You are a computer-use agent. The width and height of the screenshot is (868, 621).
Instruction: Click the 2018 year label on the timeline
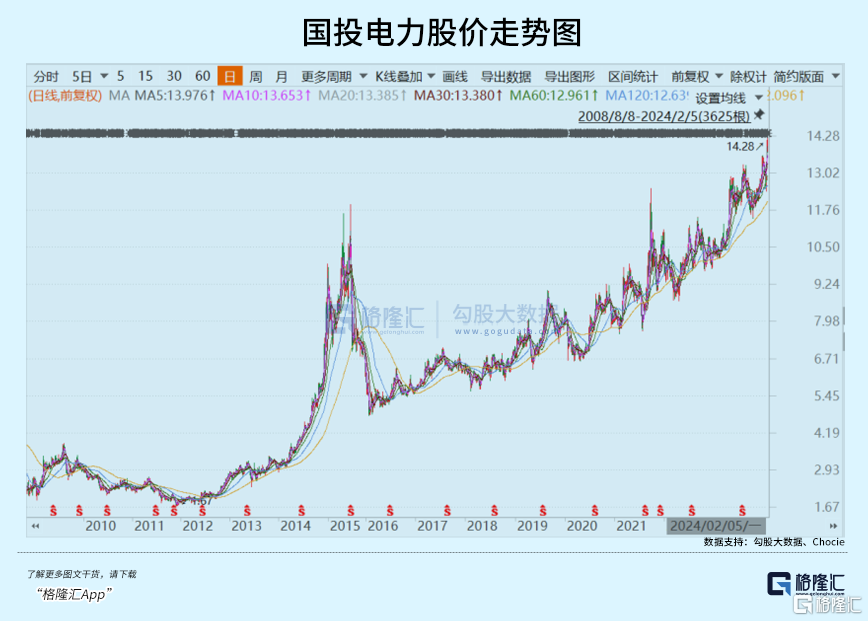pyautogui.click(x=482, y=526)
